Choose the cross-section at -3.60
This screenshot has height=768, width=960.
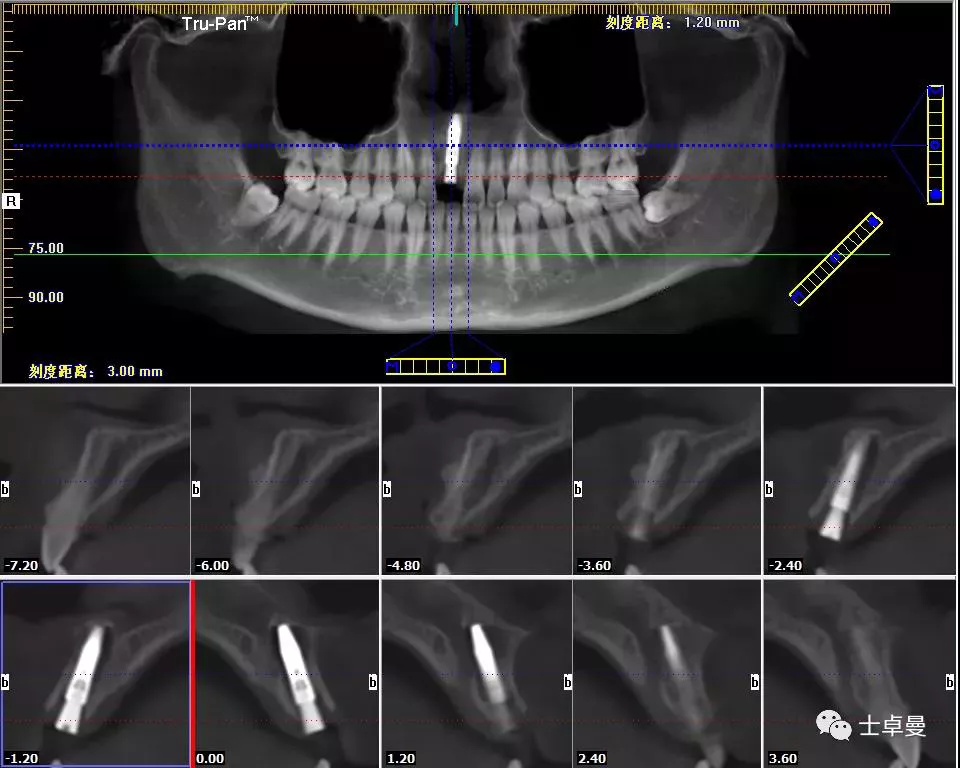tap(667, 480)
